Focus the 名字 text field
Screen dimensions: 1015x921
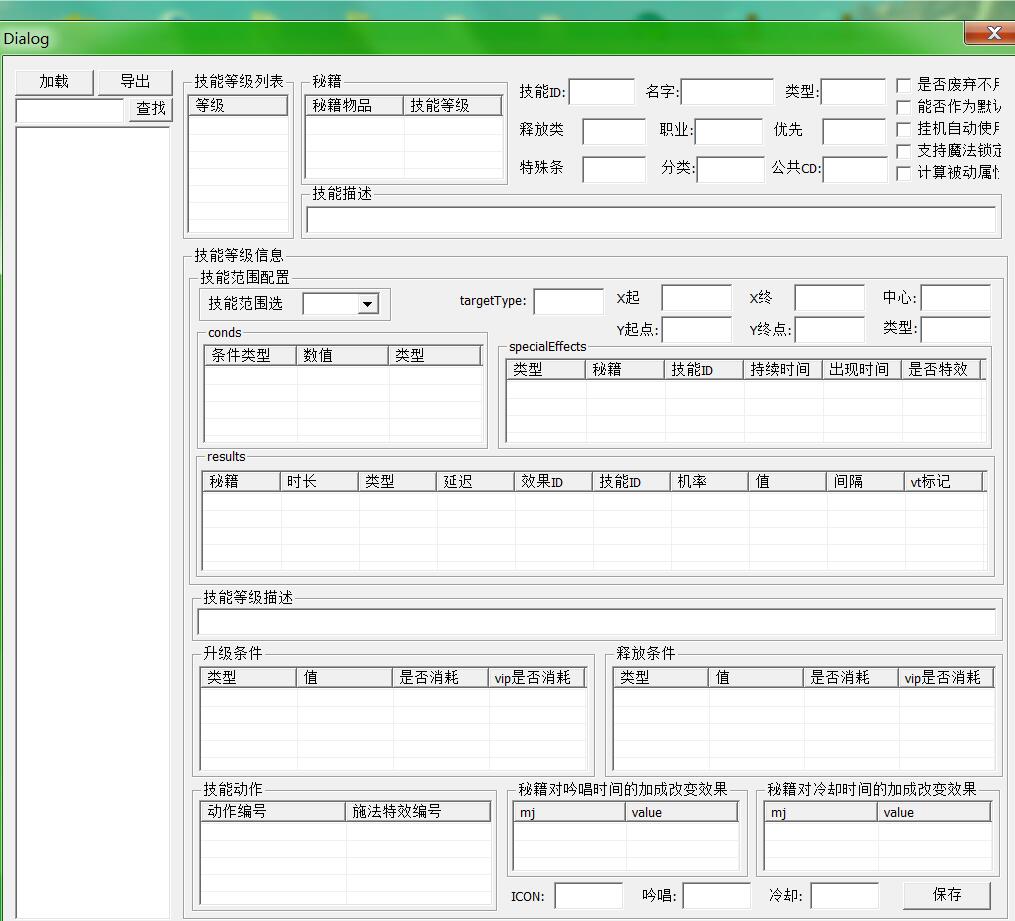point(727,92)
